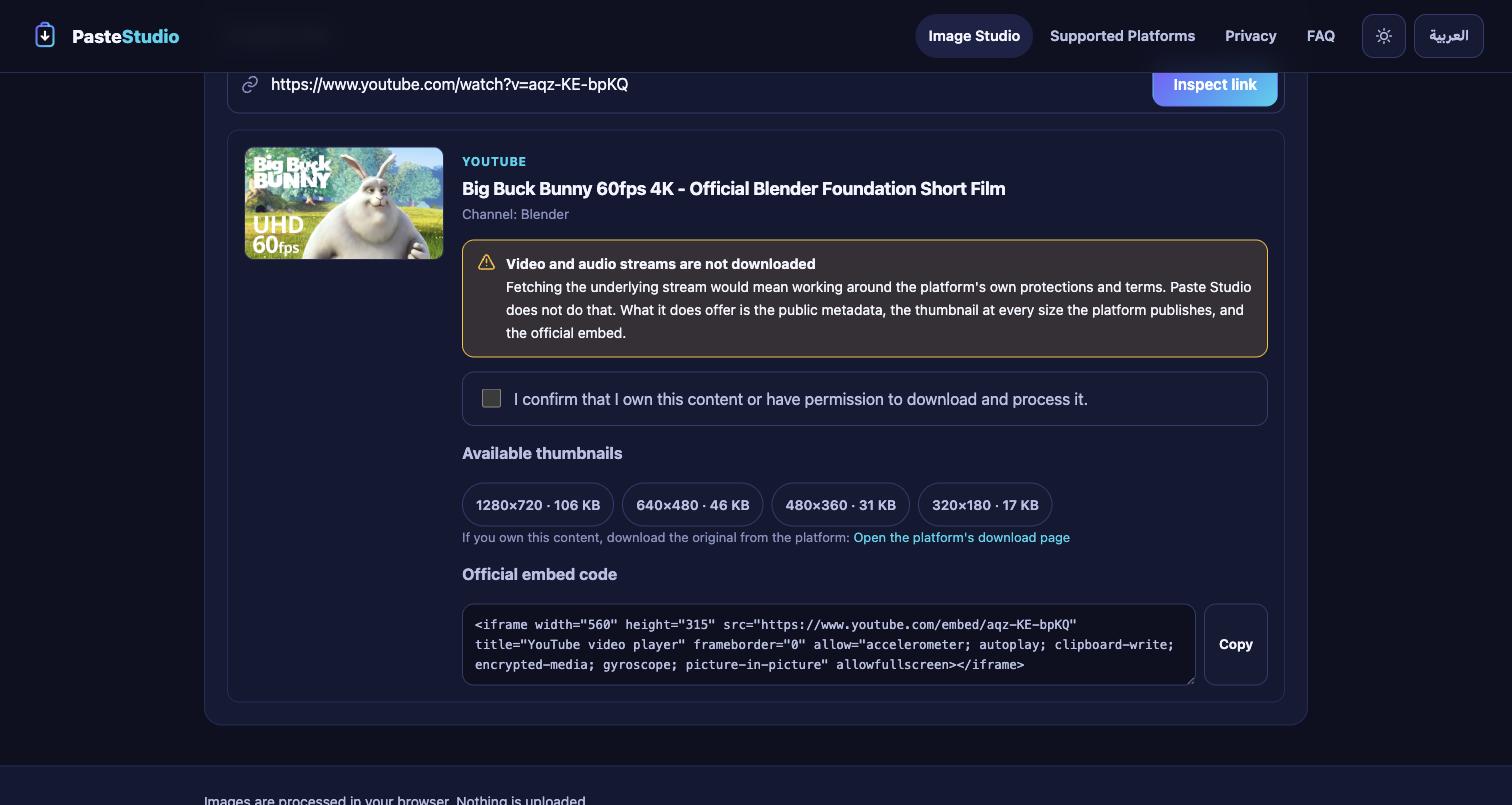The width and height of the screenshot is (1512, 805).
Task: Toggle the sun light-mode theme icon
Action: (x=1384, y=36)
